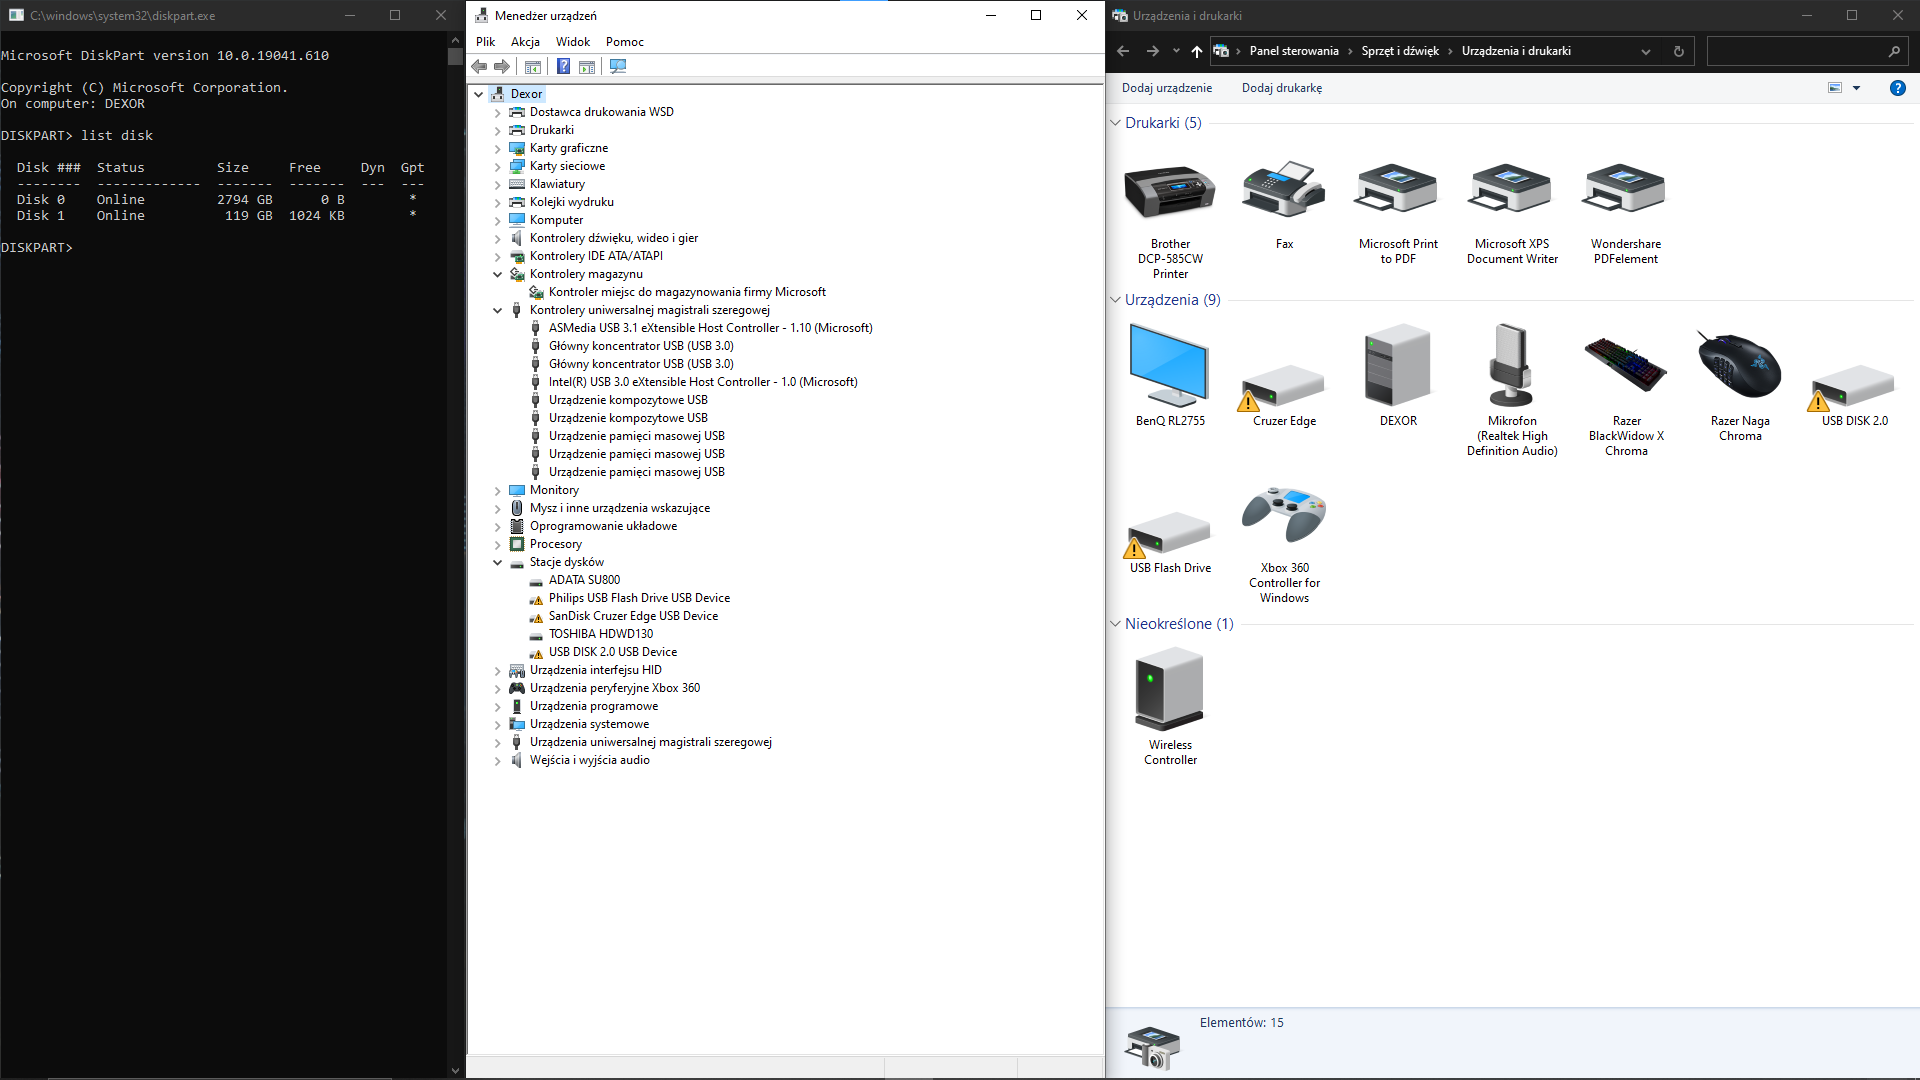The width and height of the screenshot is (1920, 1080).
Task: Click Dodaj drukarkę button
Action: click(1282, 88)
